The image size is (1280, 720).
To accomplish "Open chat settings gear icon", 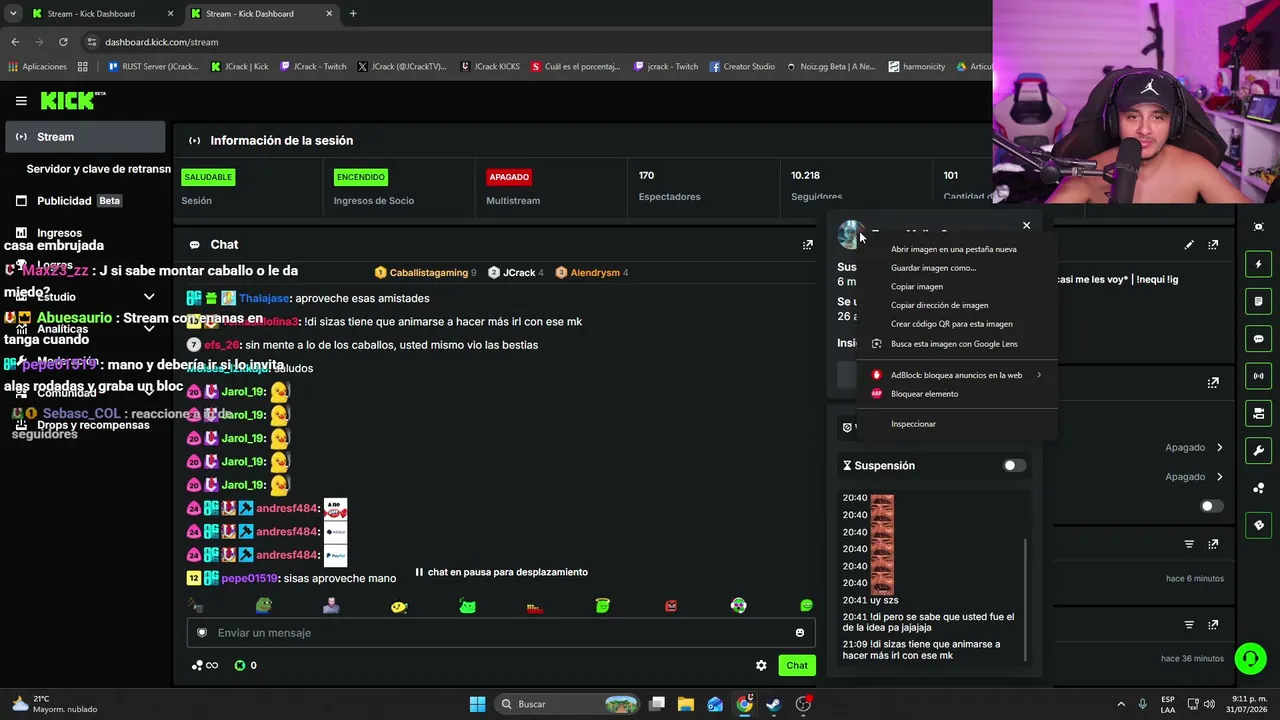I will [761, 666].
